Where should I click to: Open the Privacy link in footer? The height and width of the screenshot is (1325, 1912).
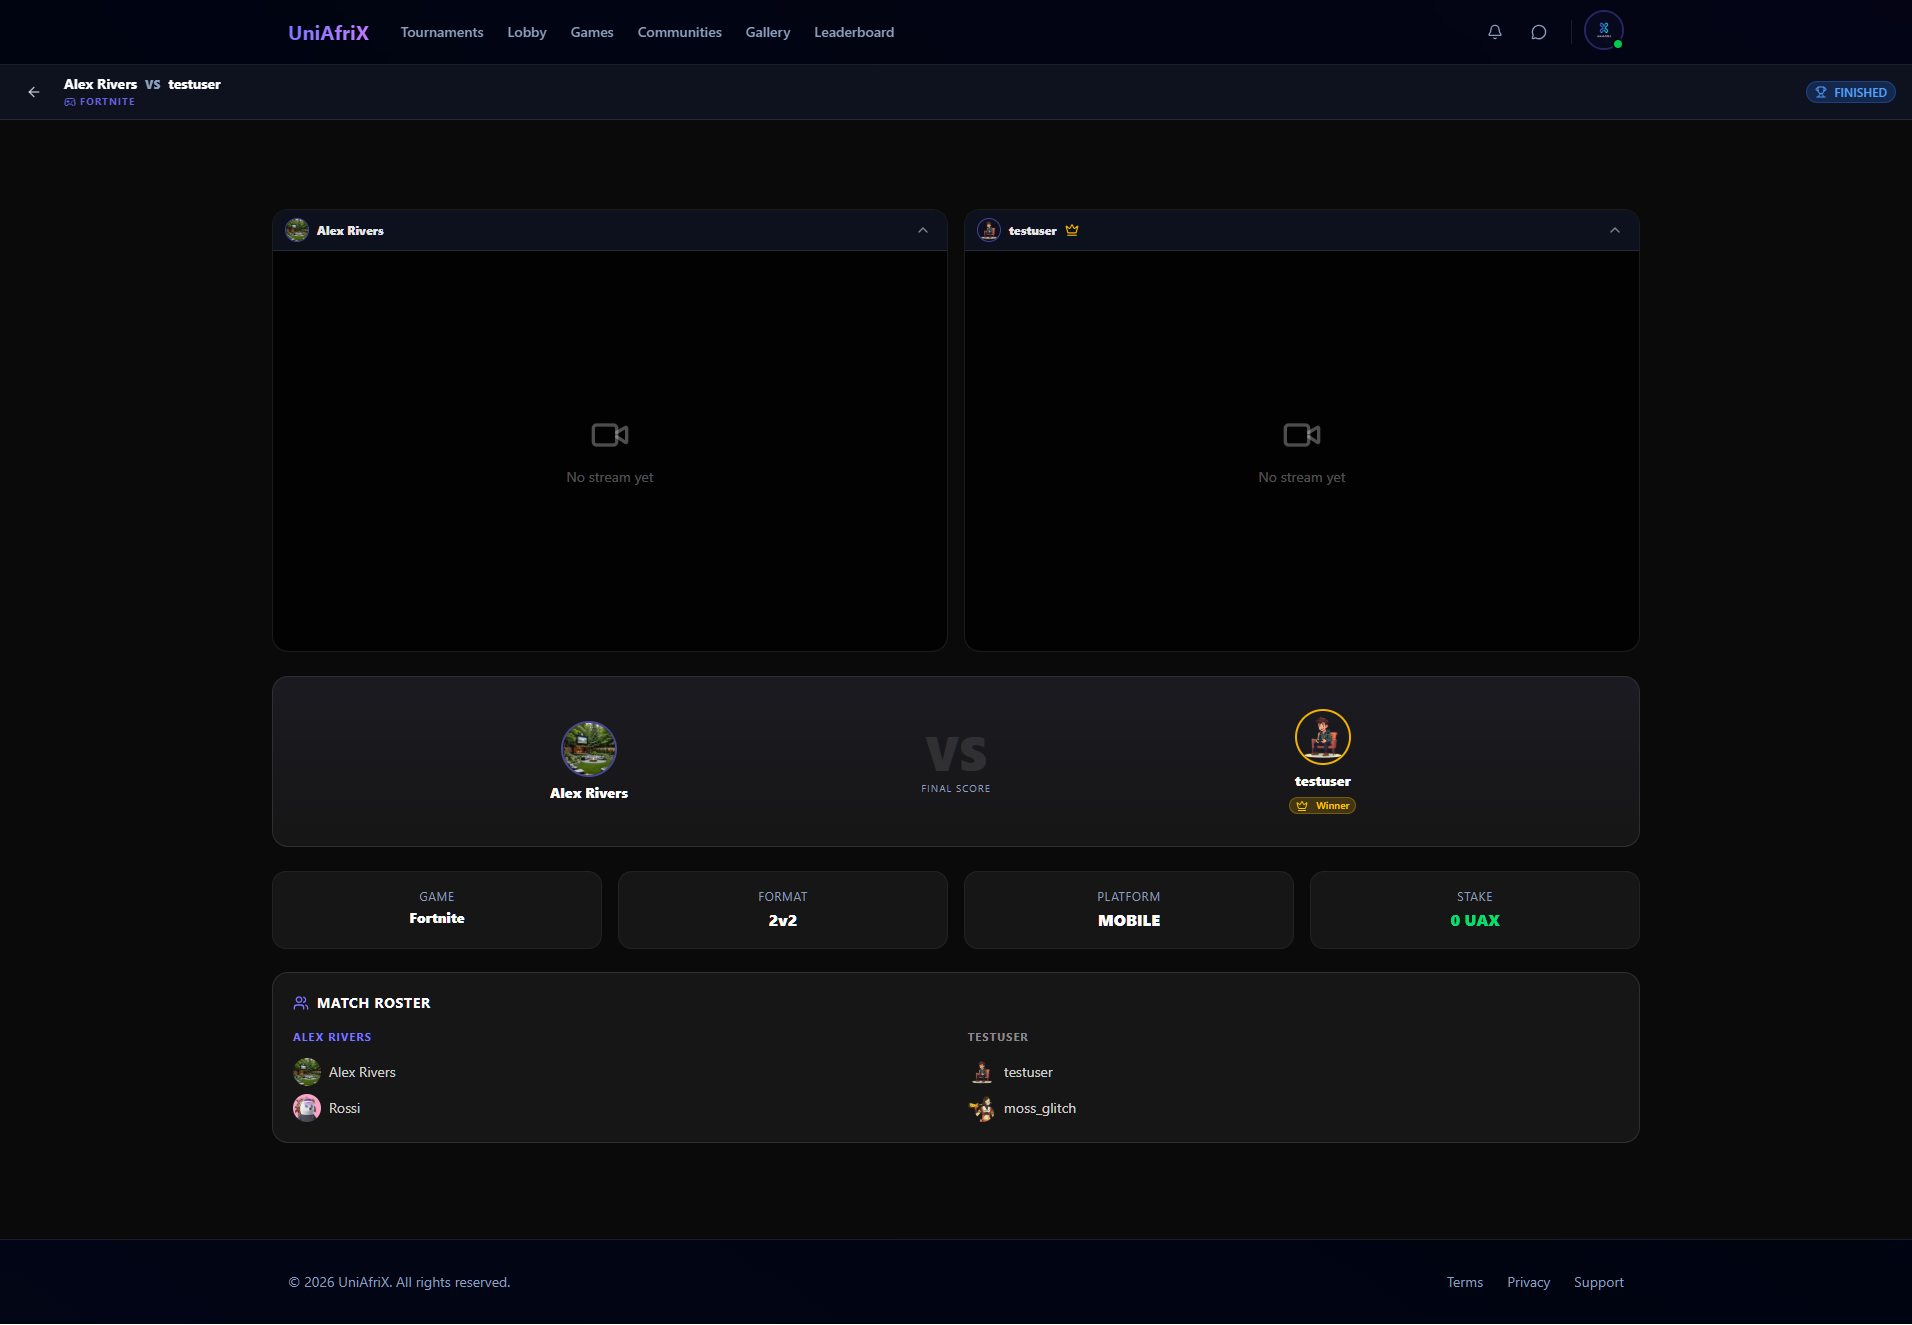pyautogui.click(x=1528, y=1282)
